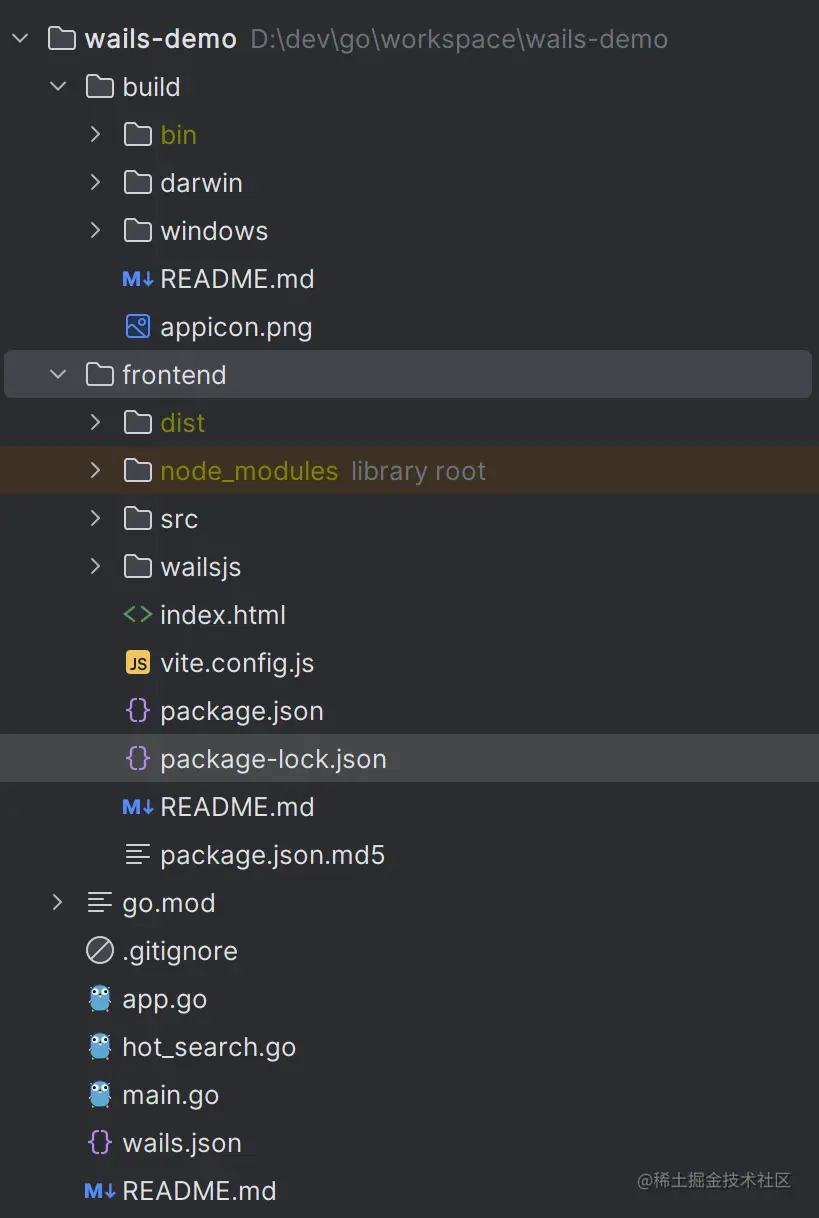Click the text-file icon beside package.json.md5
This screenshot has height=1218, width=819.
138,855
